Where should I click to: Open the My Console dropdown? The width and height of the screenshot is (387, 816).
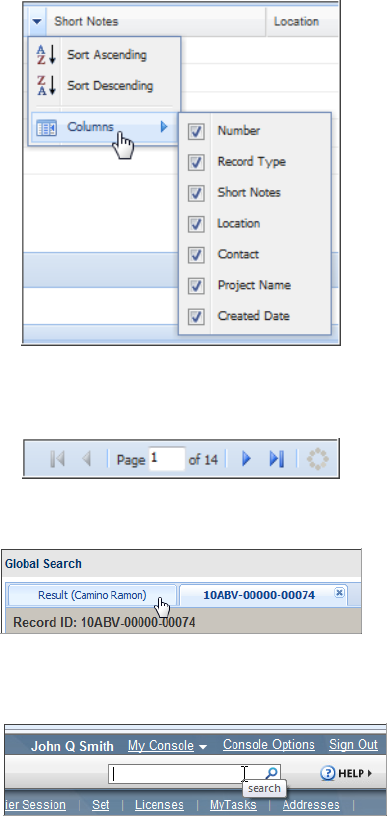tap(167, 746)
